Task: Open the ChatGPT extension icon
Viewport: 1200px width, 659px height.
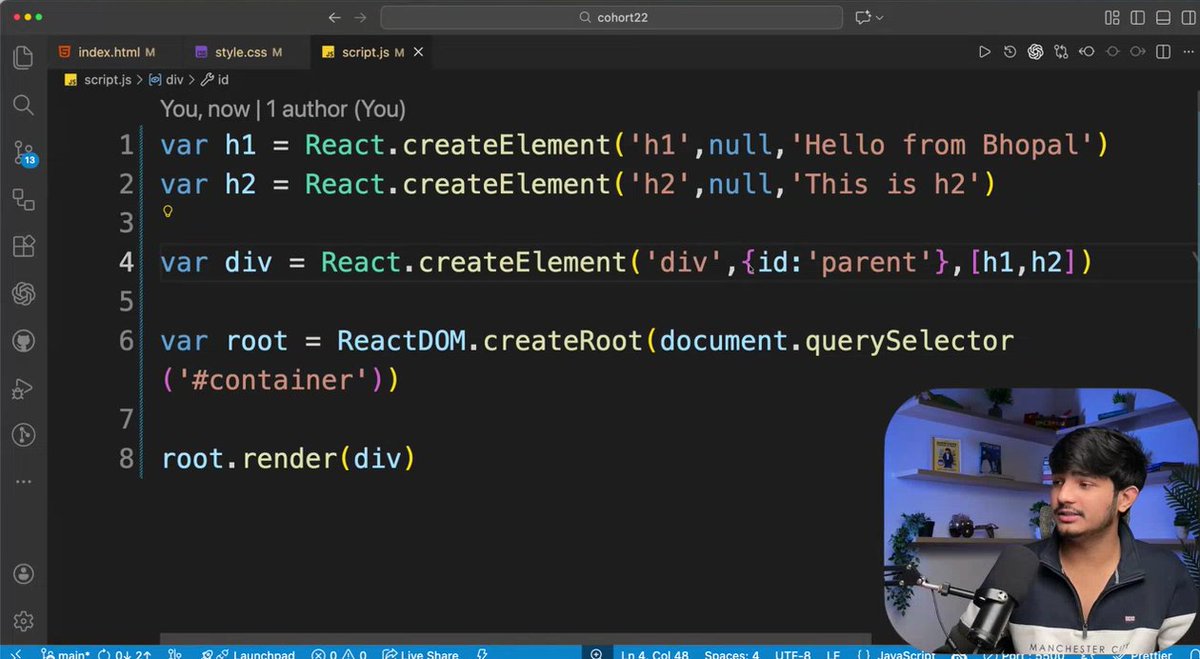Action: pos(23,293)
